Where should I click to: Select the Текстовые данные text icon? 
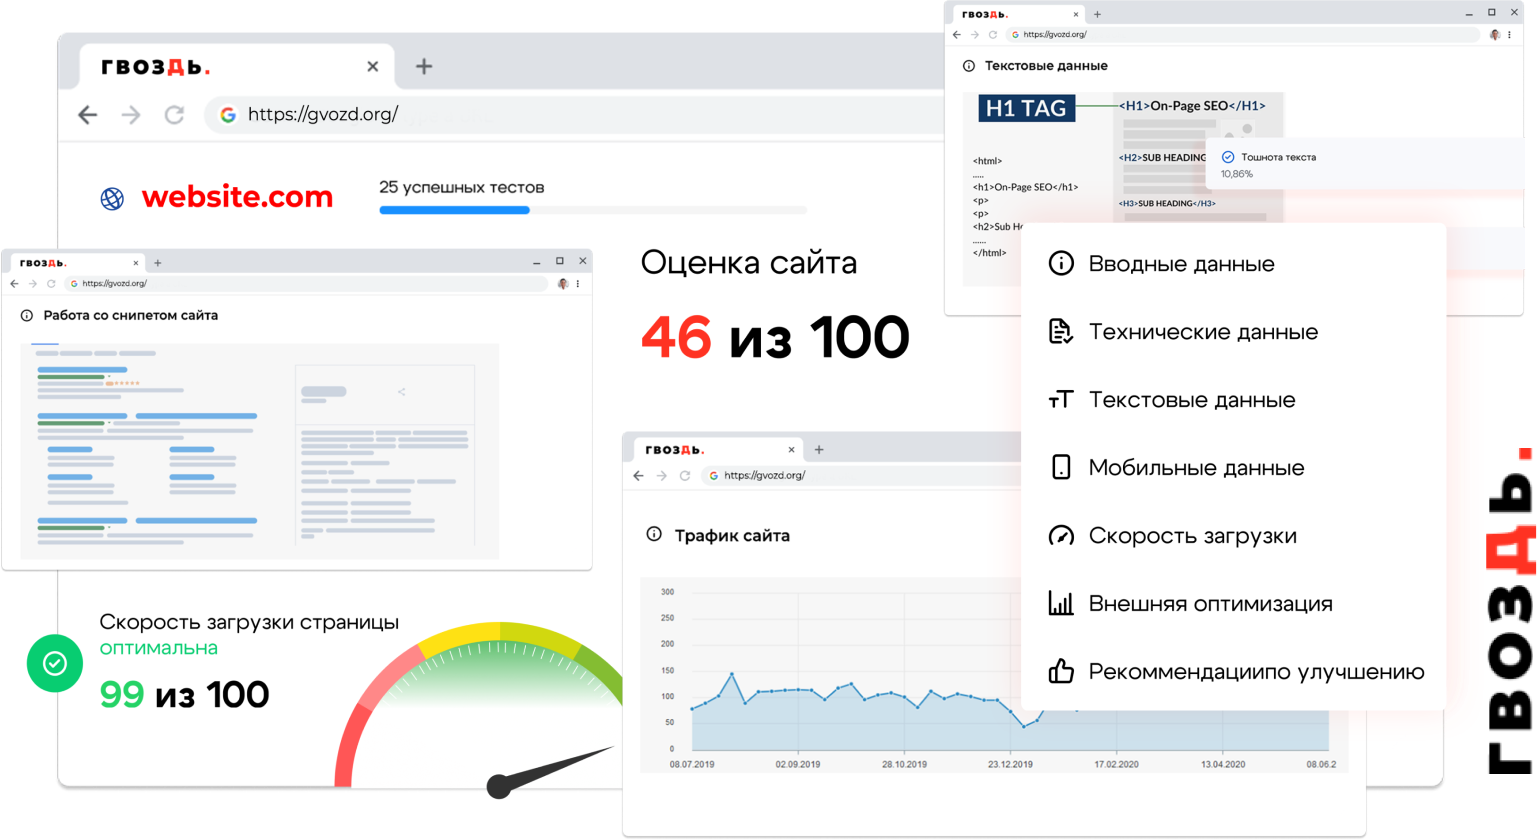pyautogui.click(x=1061, y=400)
